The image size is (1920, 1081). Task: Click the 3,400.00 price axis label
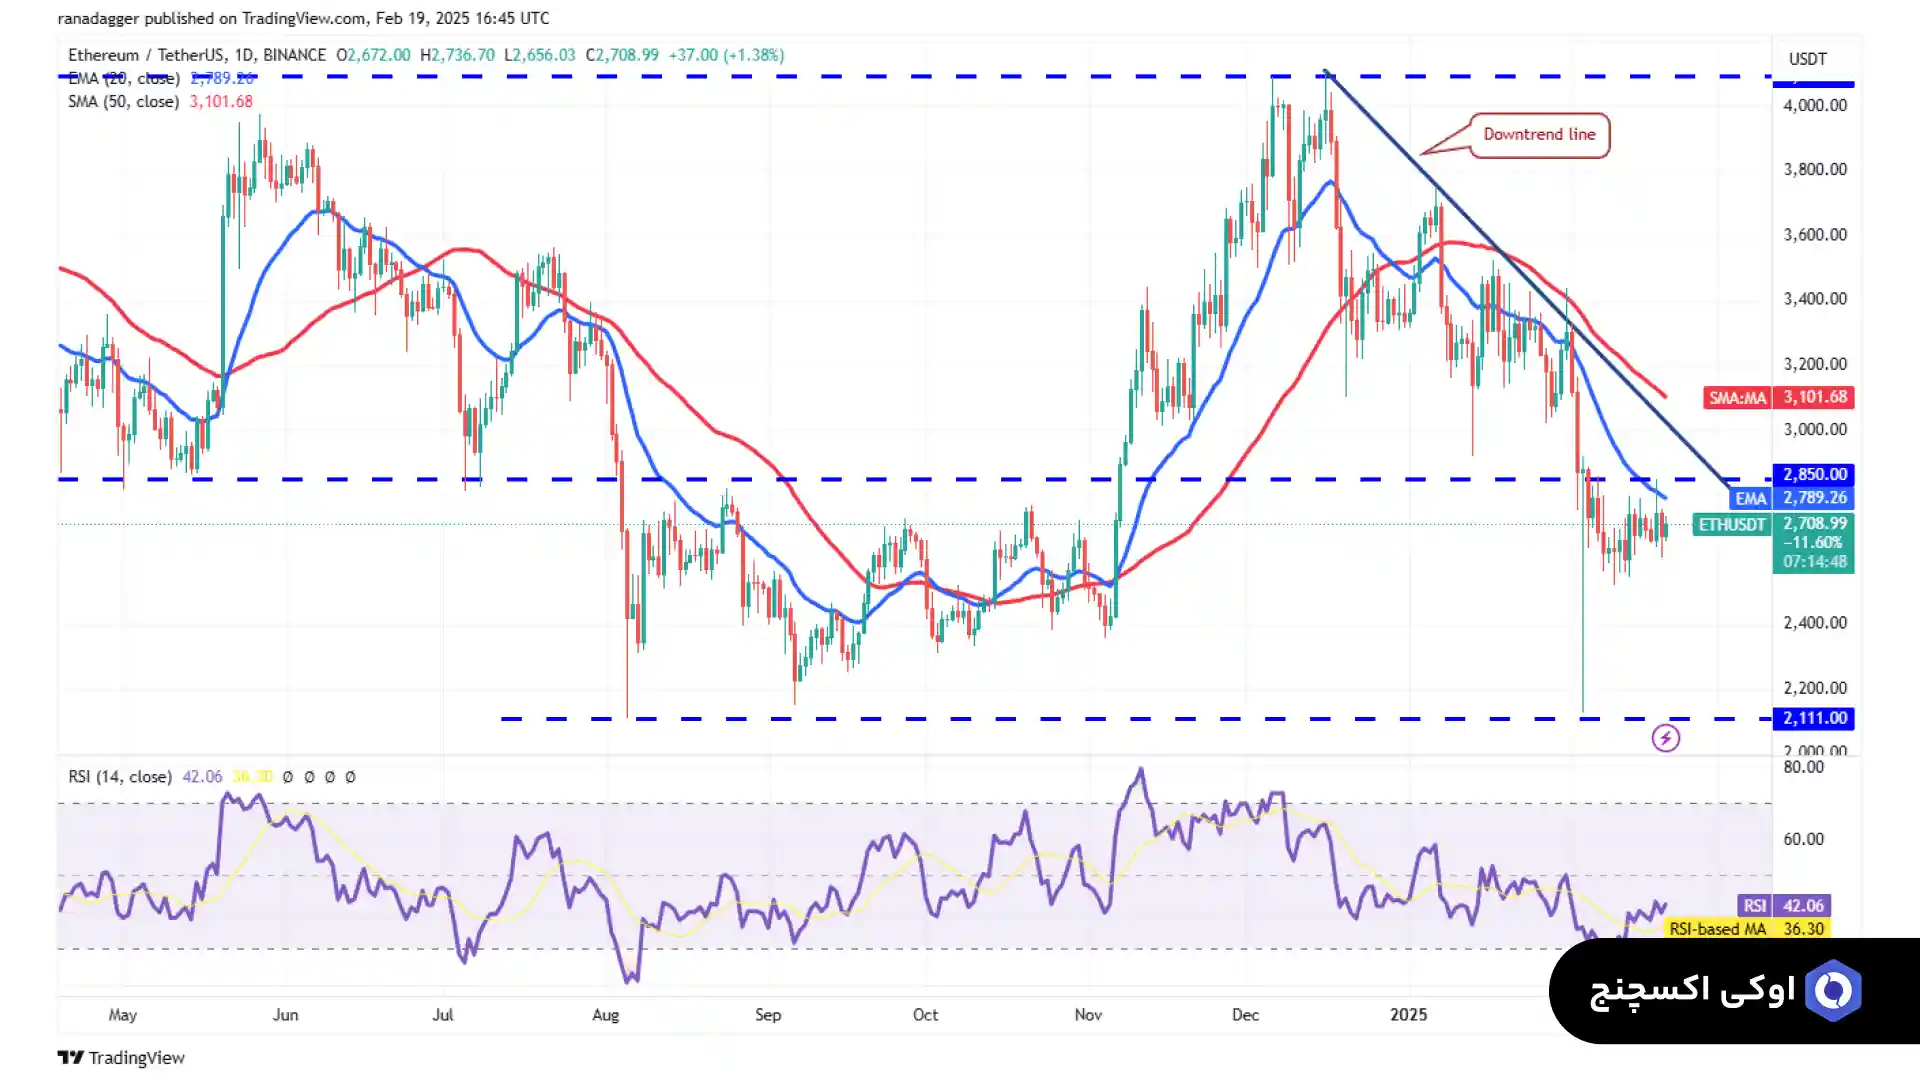tap(1815, 298)
